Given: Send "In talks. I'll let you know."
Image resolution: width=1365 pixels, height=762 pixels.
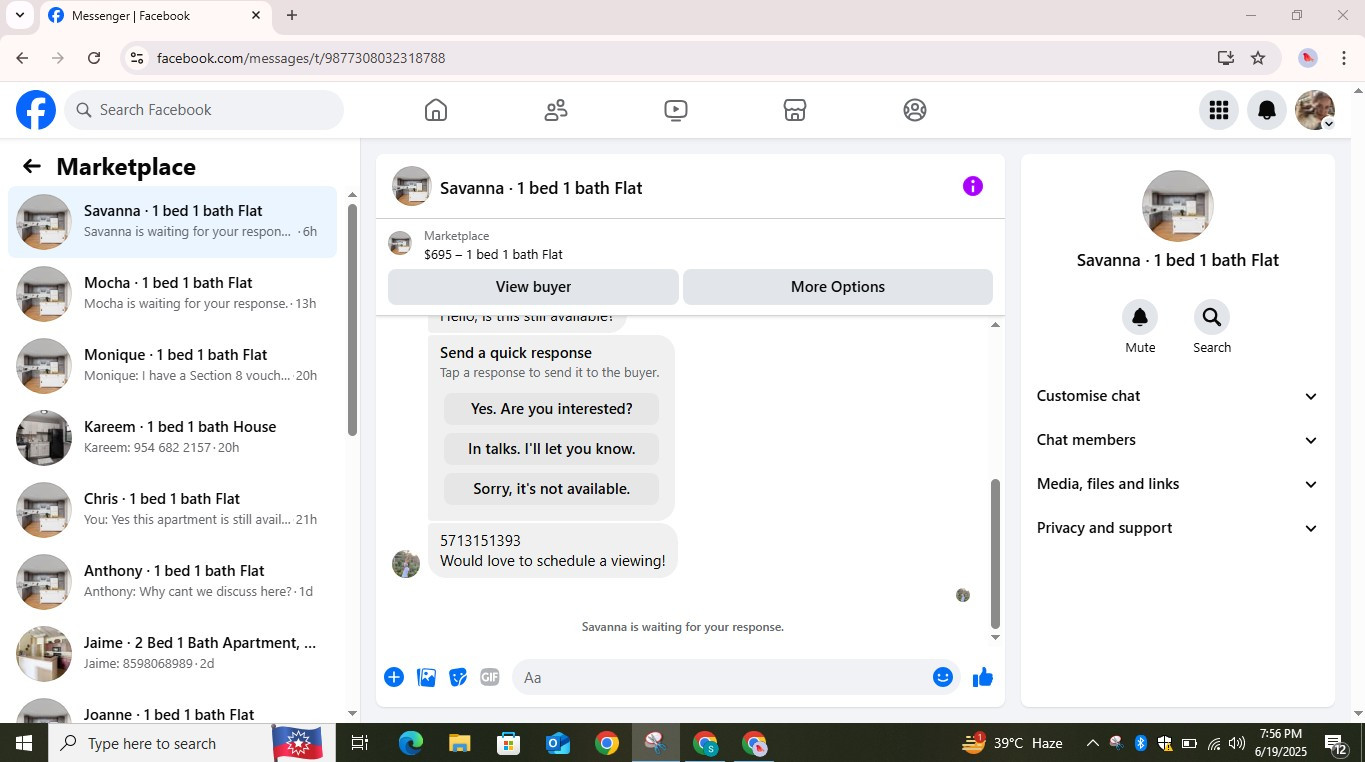Looking at the screenshot, I should pyautogui.click(x=551, y=449).
